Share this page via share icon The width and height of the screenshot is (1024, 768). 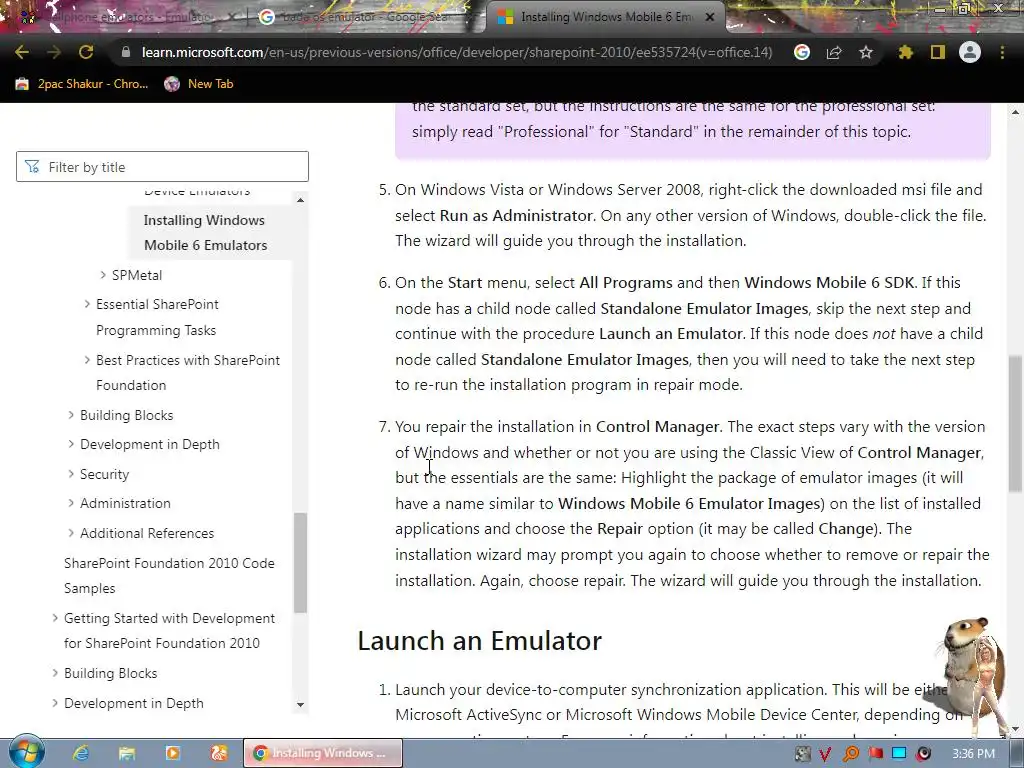click(834, 52)
